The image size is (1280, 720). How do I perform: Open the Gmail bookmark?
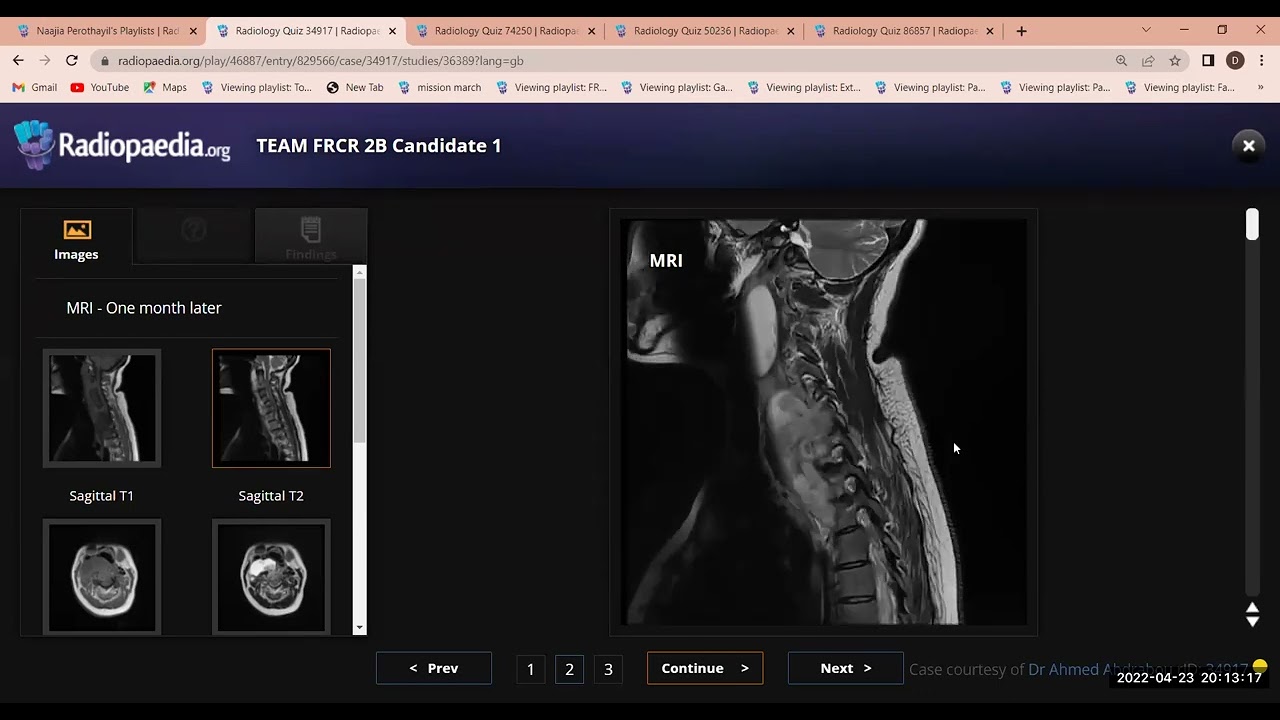[x=35, y=87]
